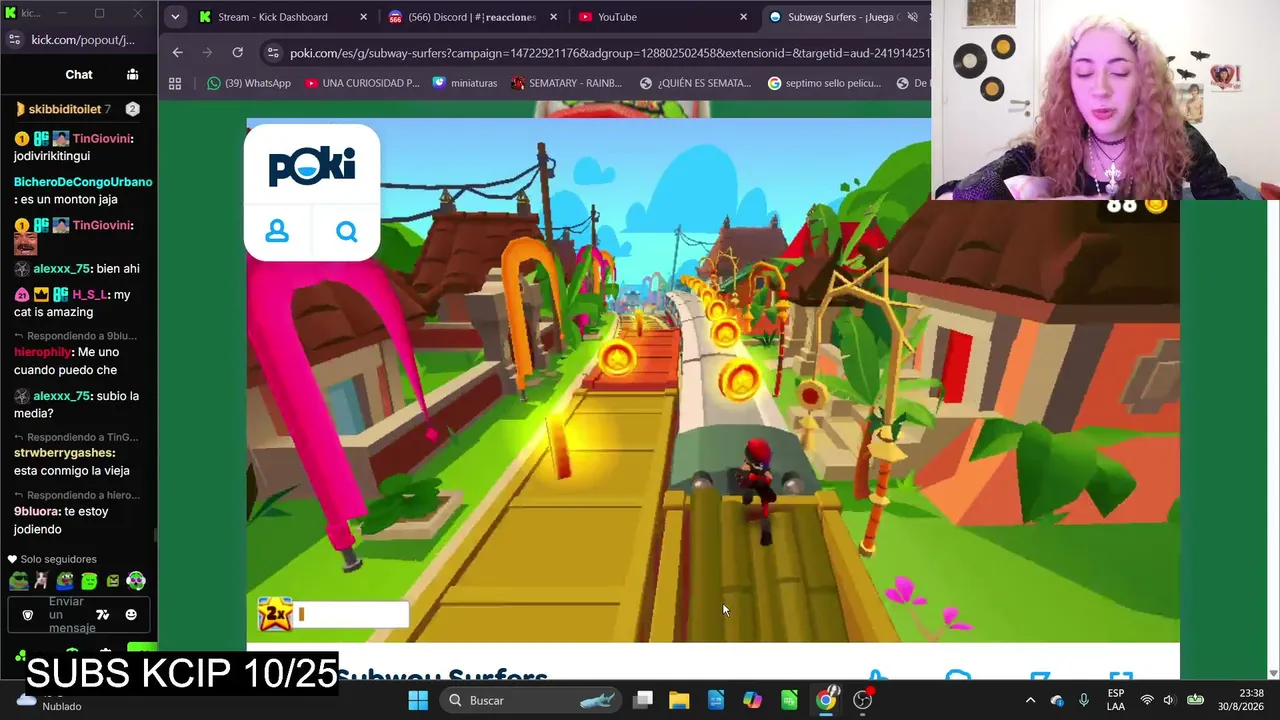Go back in Chrome
The height and width of the screenshot is (720, 1280).
[x=177, y=52]
